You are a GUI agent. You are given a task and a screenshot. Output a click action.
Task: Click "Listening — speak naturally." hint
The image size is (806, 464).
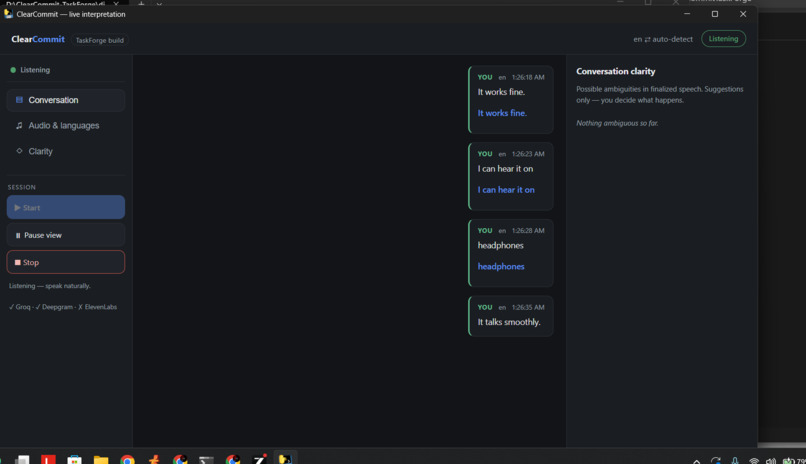click(49, 286)
